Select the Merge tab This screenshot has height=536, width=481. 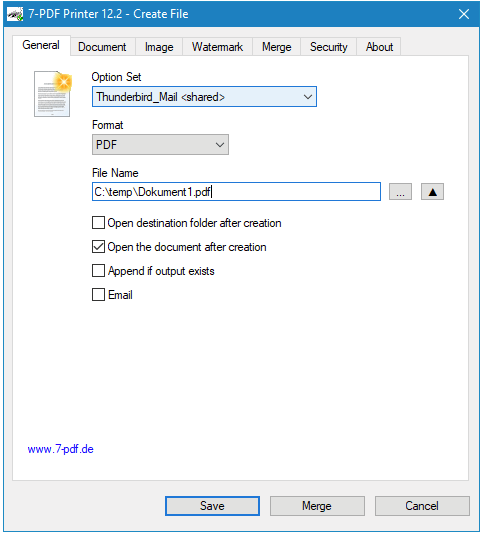(277, 47)
